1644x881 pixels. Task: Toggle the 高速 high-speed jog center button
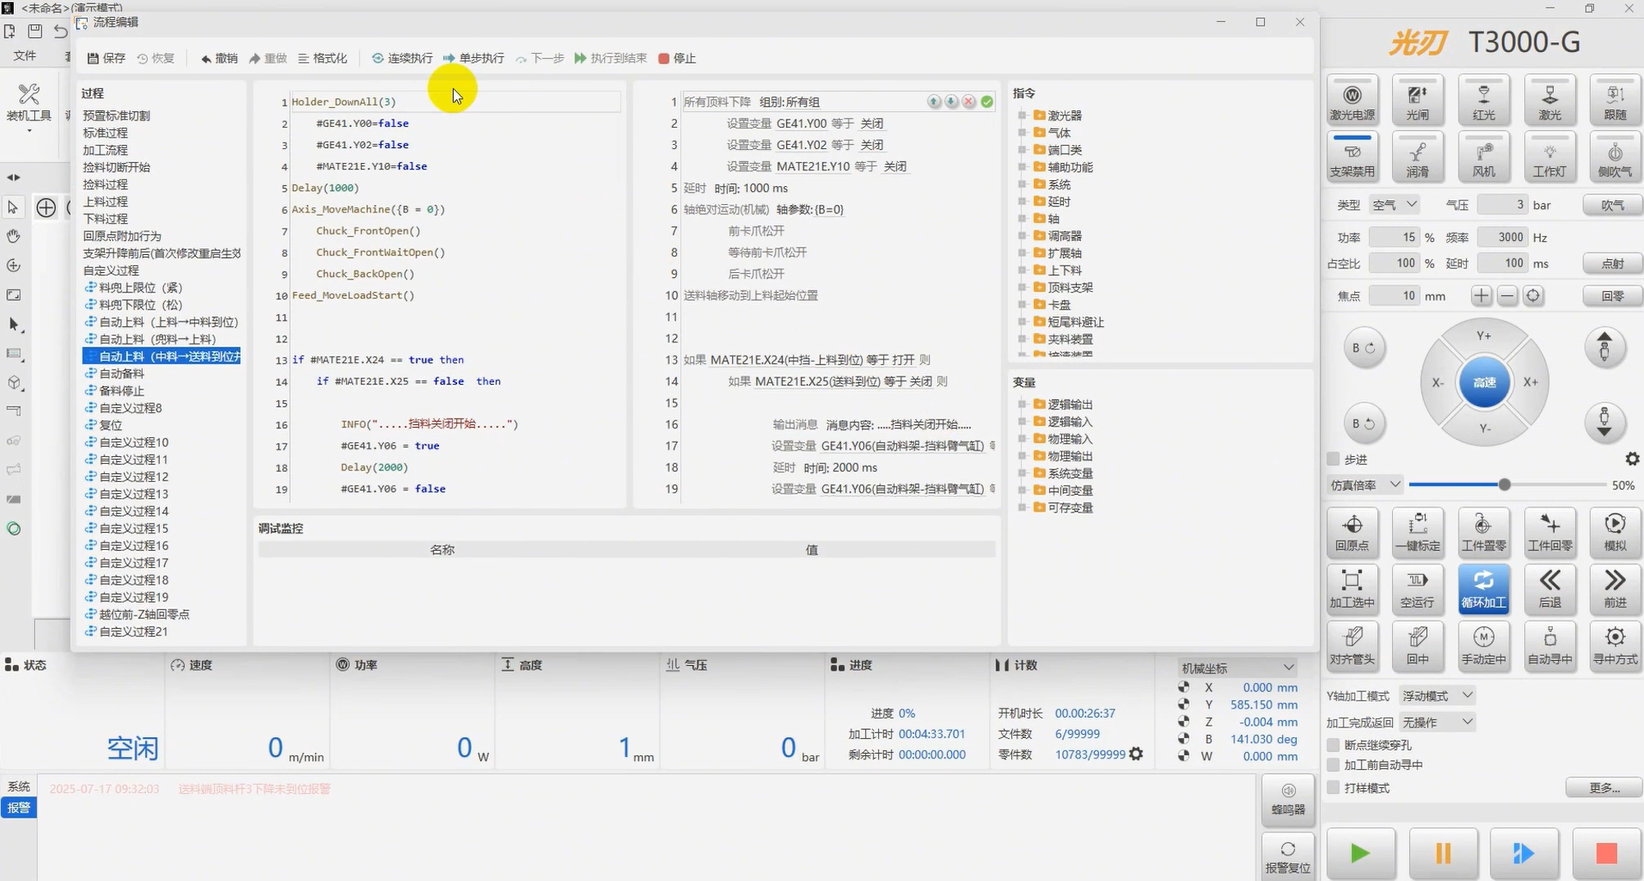pos(1484,382)
